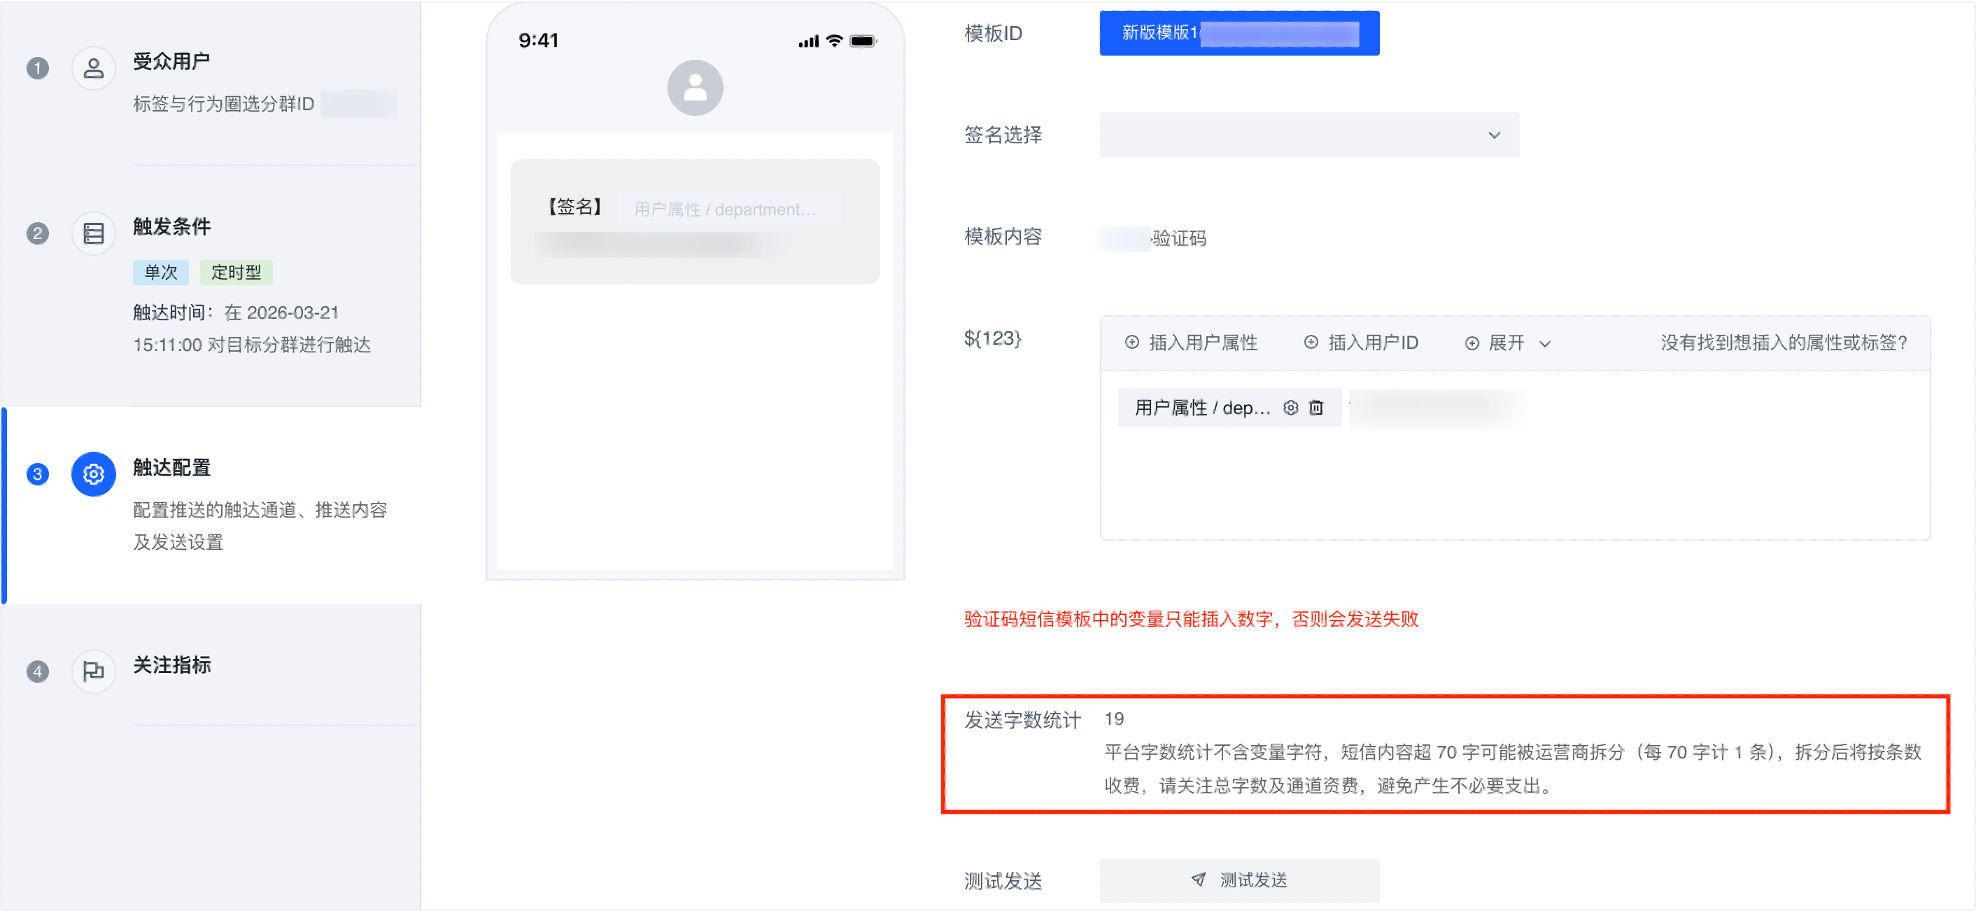1976x912 pixels.
Task: Delete the 用户属性 / dep… tag with trash icon
Action: pyautogui.click(x=1316, y=408)
